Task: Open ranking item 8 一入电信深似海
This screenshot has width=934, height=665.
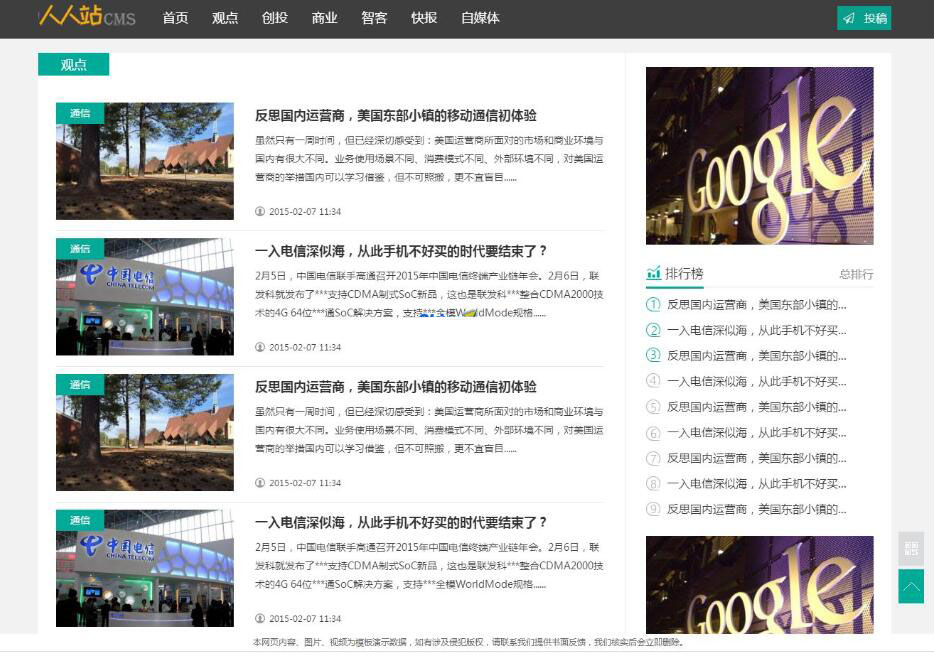Action: click(x=756, y=484)
